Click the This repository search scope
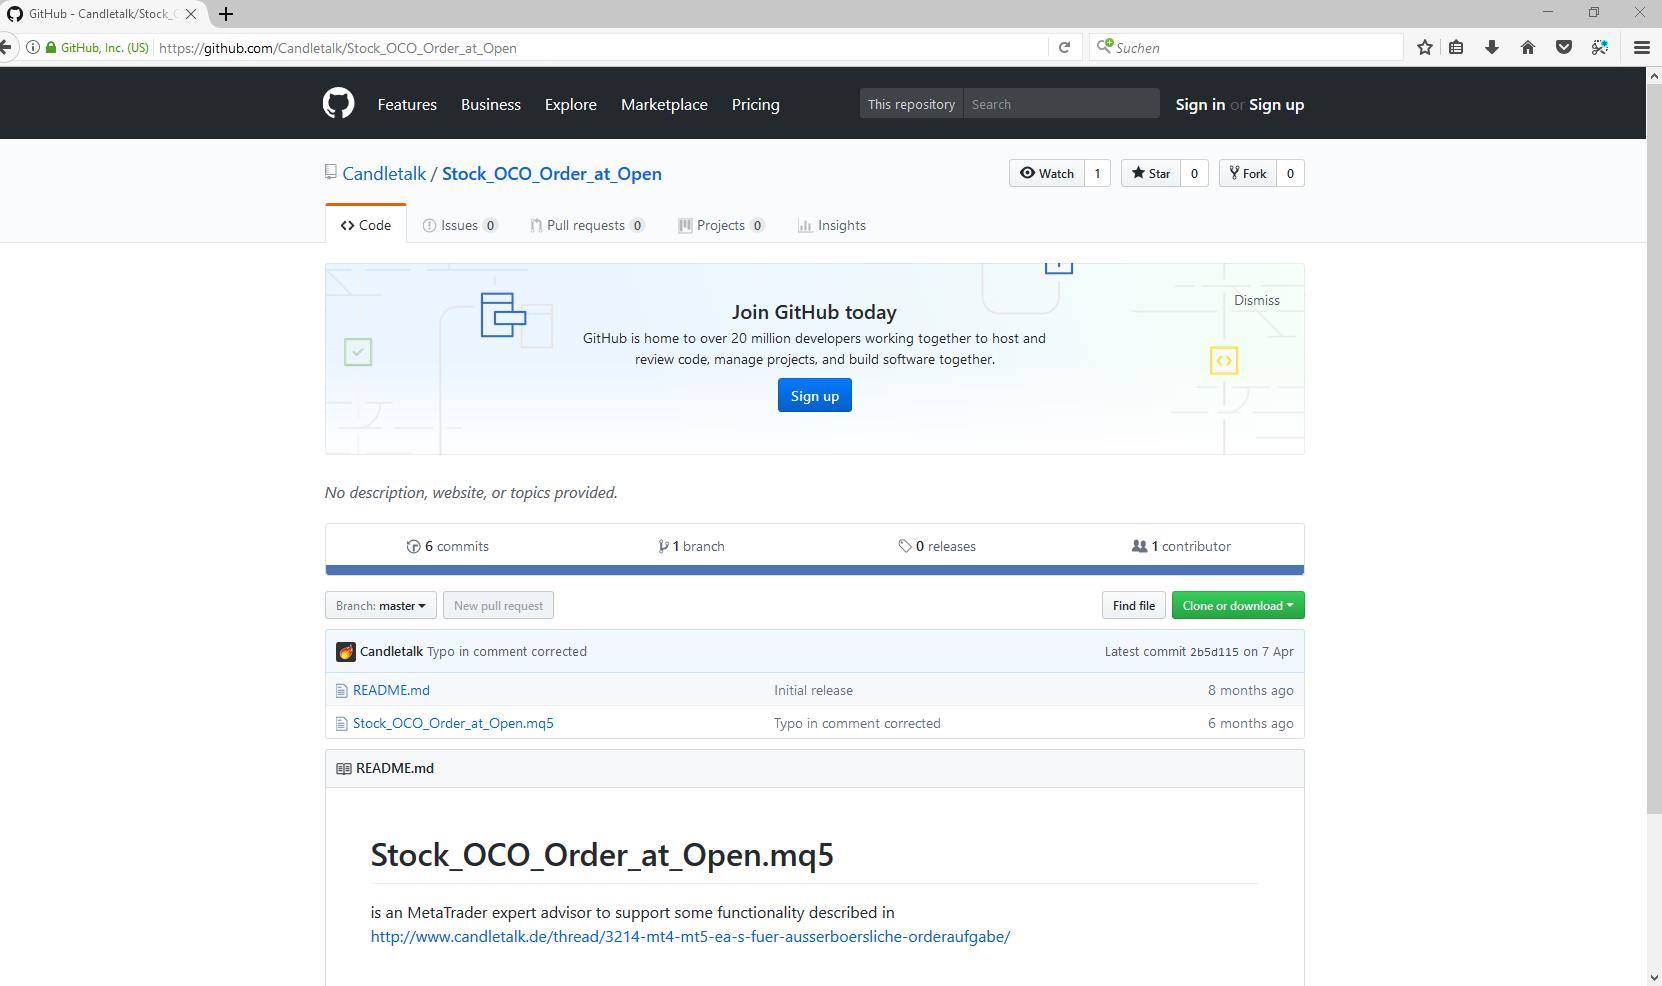 (x=911, y=104)
